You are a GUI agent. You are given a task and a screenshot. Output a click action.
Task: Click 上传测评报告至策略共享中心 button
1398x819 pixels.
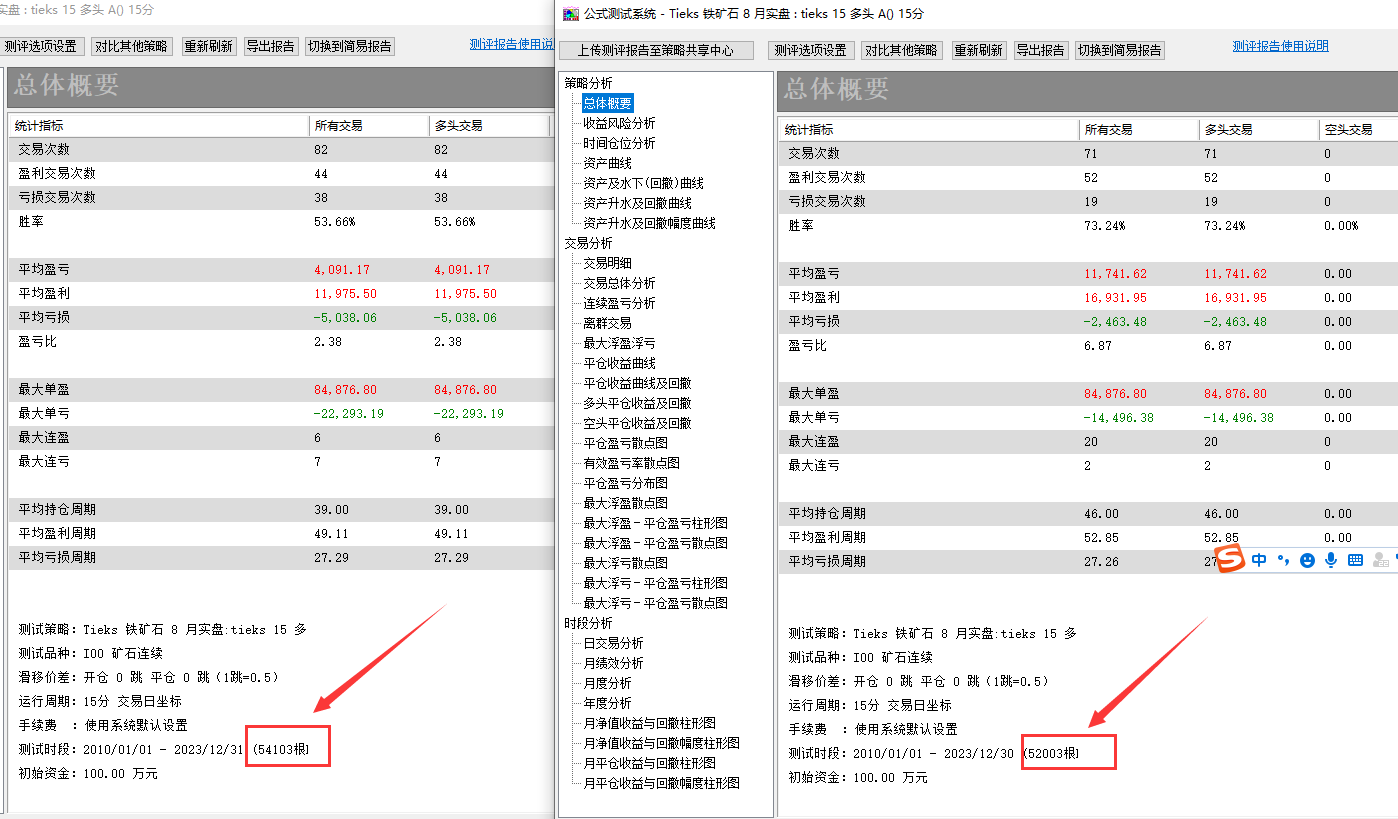pos(656,50)
